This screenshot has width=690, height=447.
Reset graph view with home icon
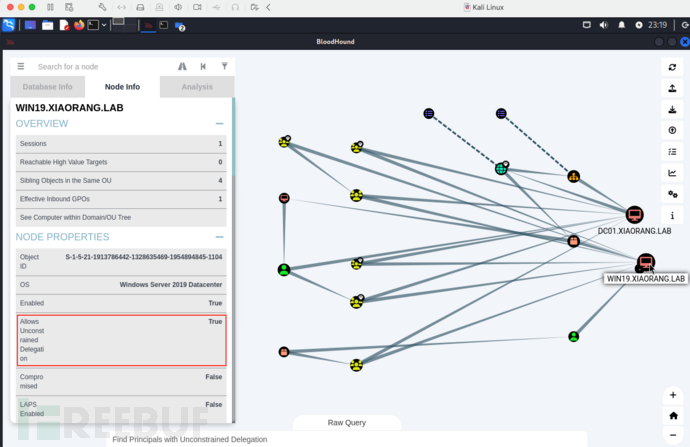[673, 415]
